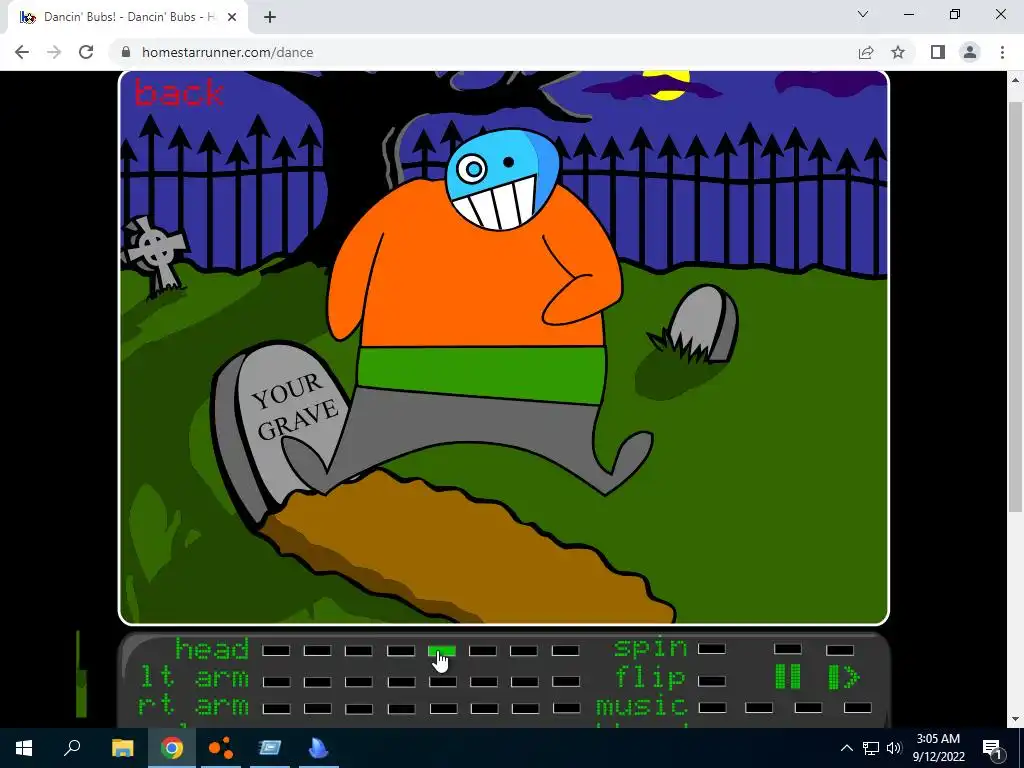
Task: Open a new browser tab
Action: [x=270, y=17]
